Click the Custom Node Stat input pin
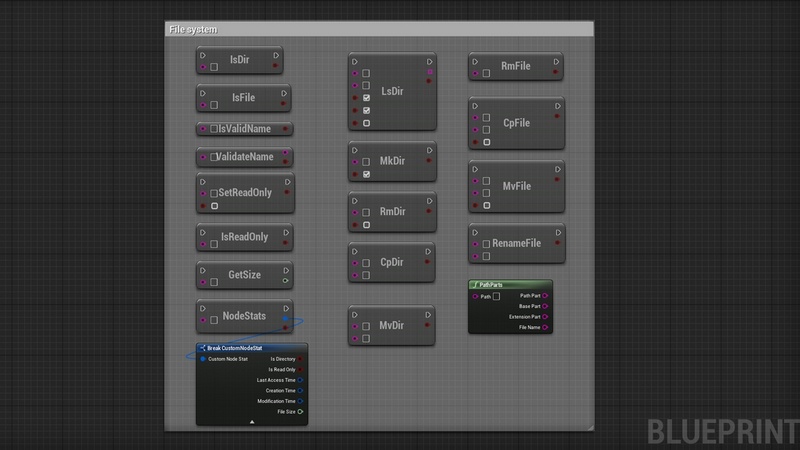 coord(203,358)
